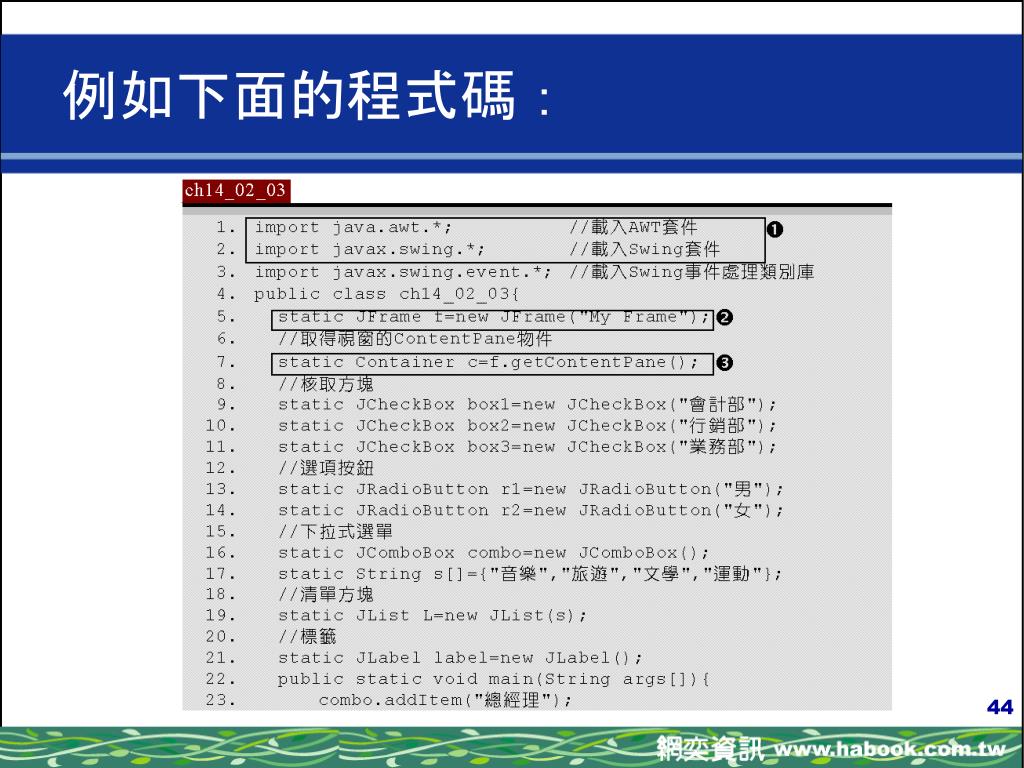Image resolution: width=1024 pixels, height=768 pixels.
Task: Click the r2 JRadioButton("女") line
Action: coord(530,511)
